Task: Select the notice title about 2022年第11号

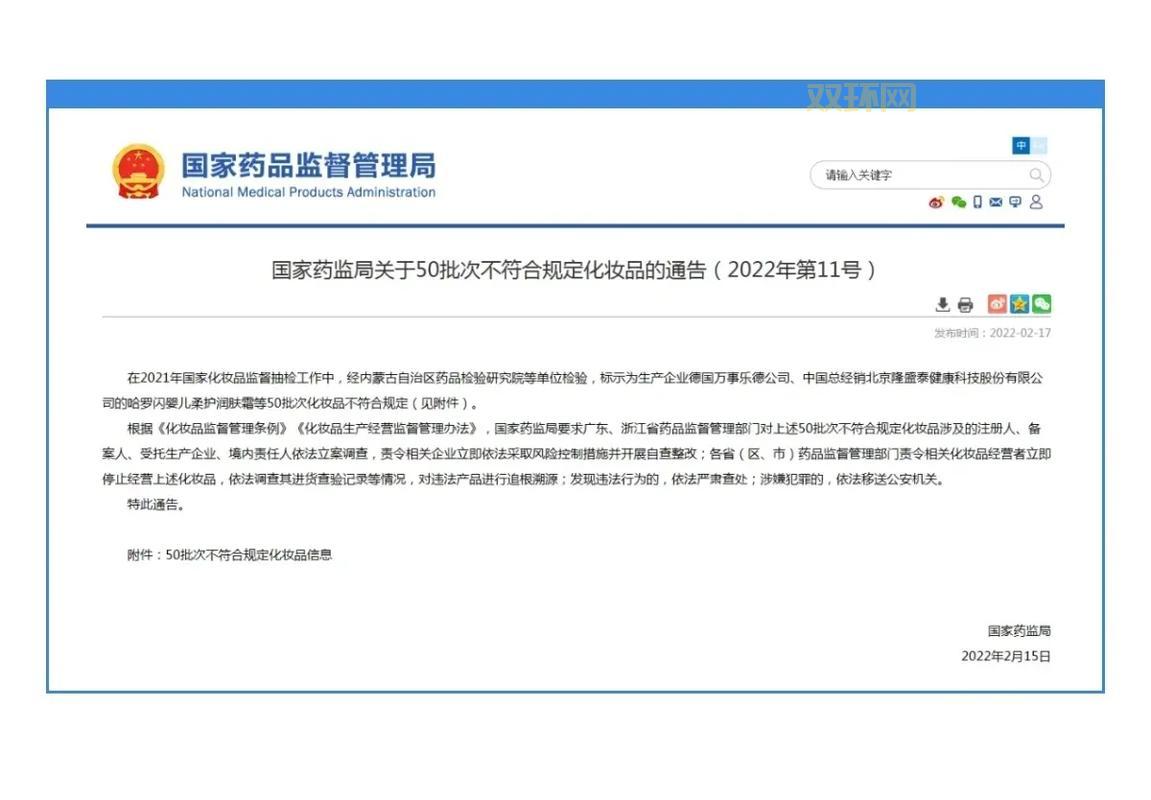Action: pos(575,268)
